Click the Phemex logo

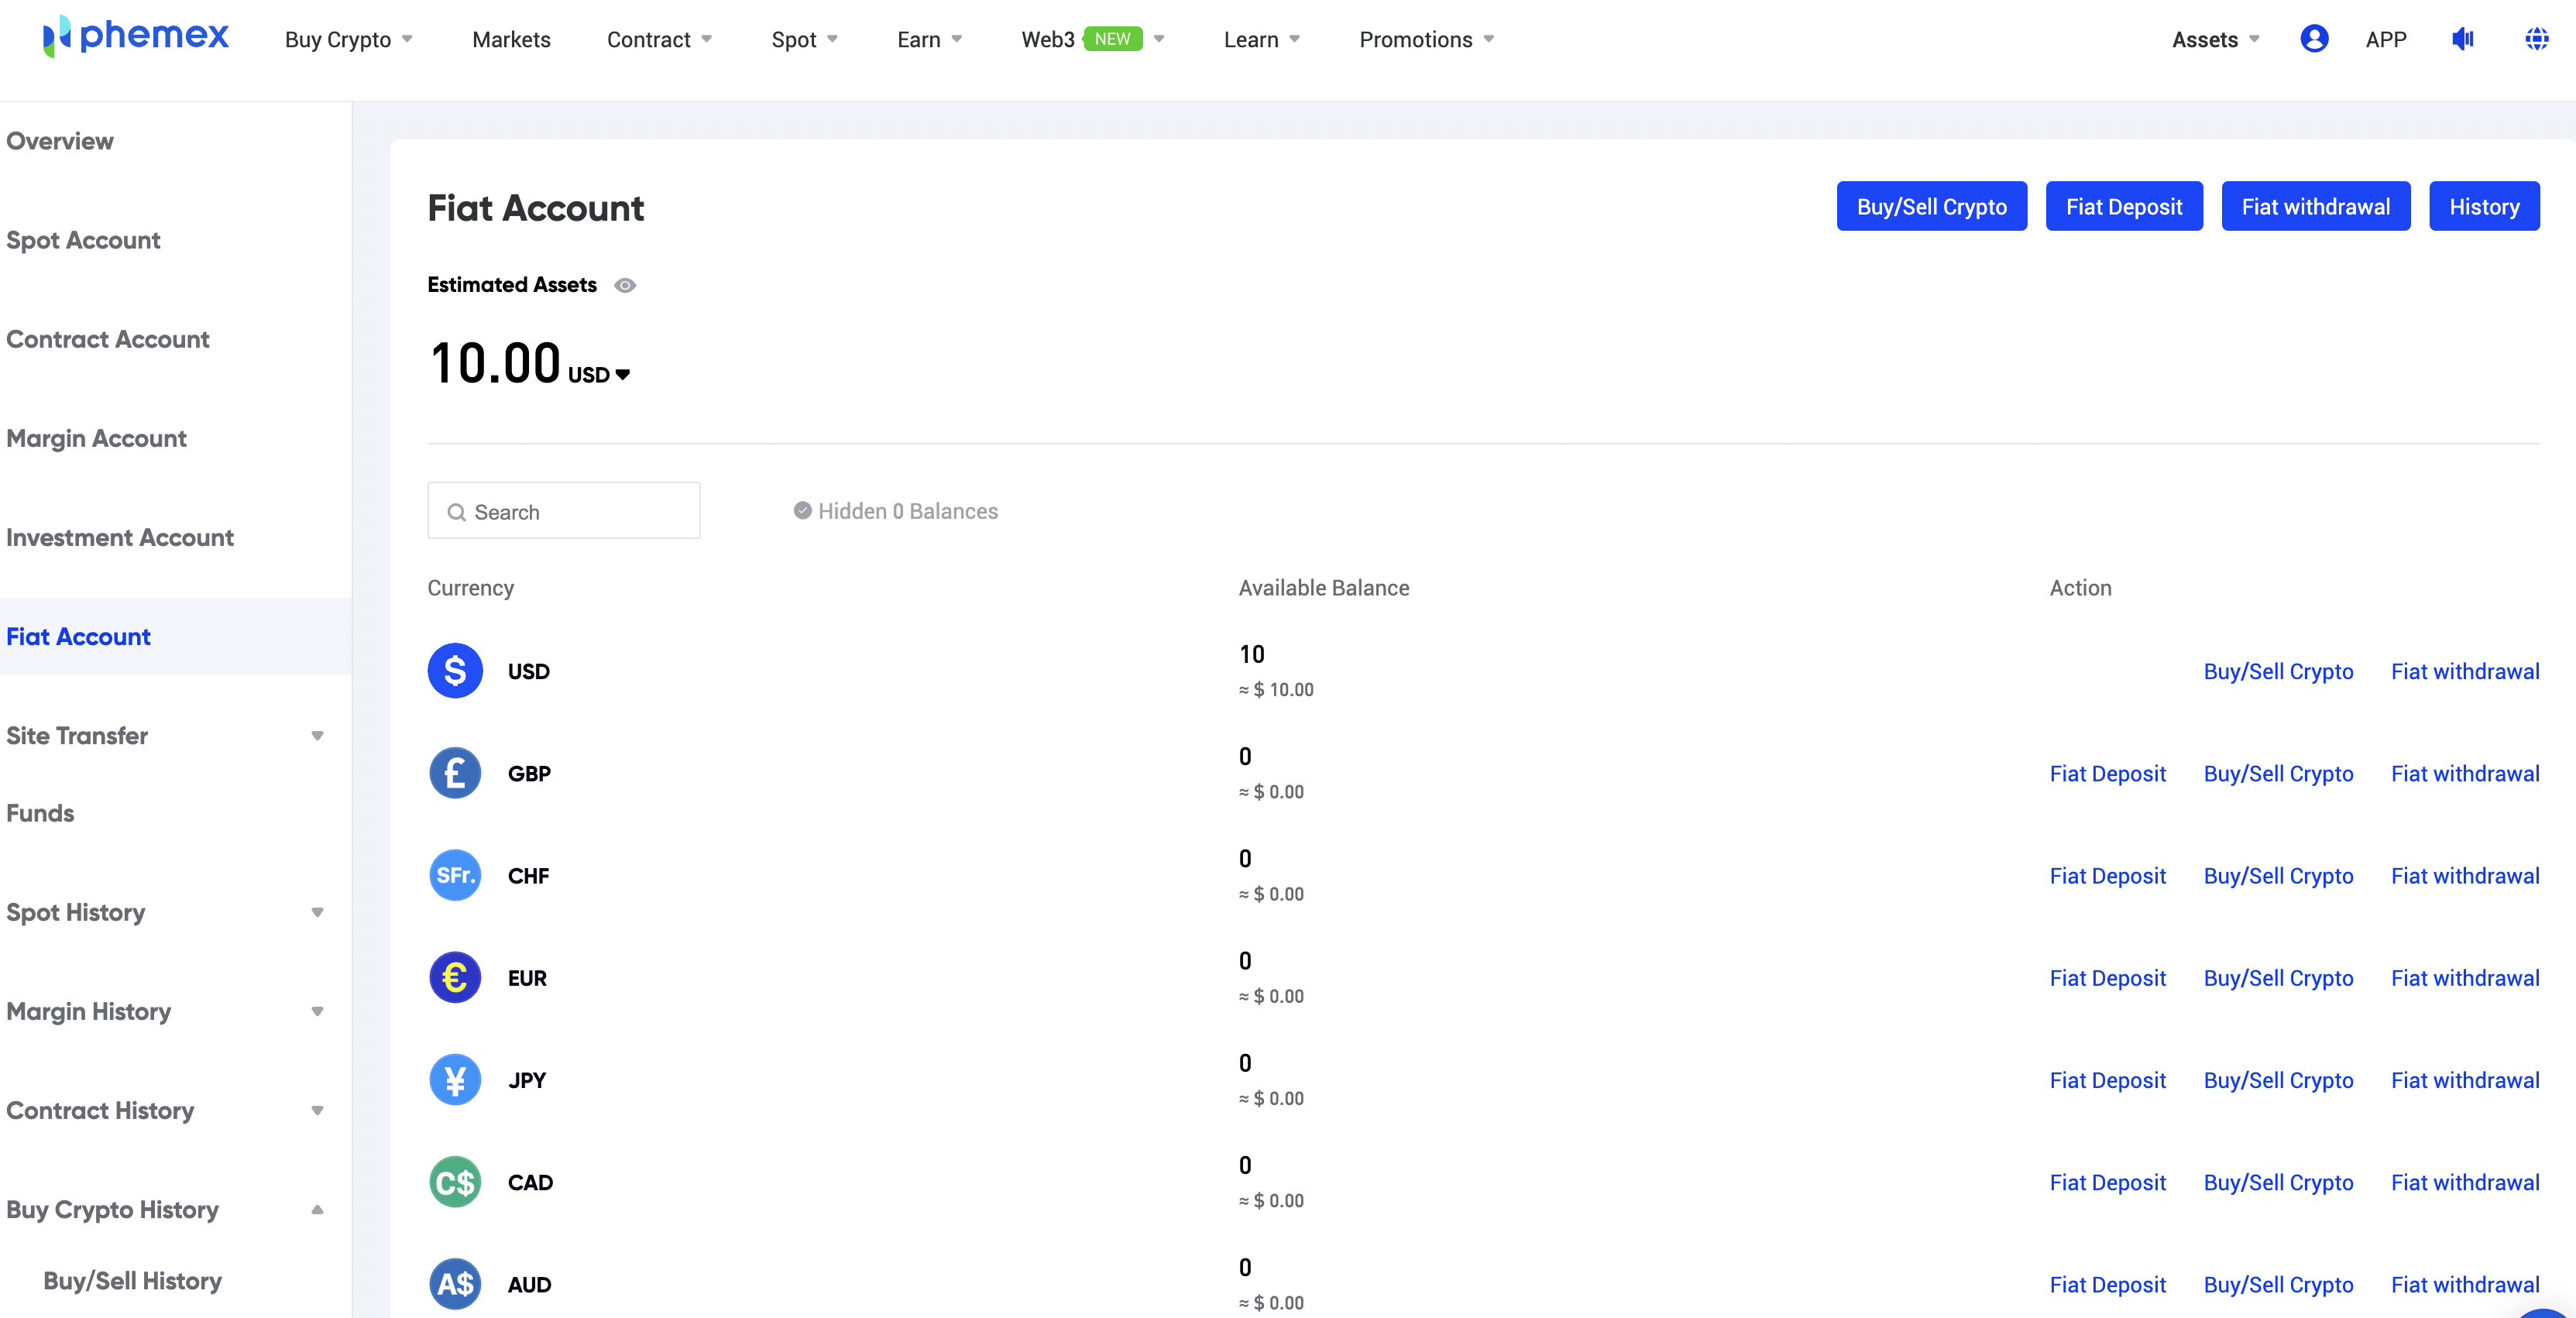136,37
